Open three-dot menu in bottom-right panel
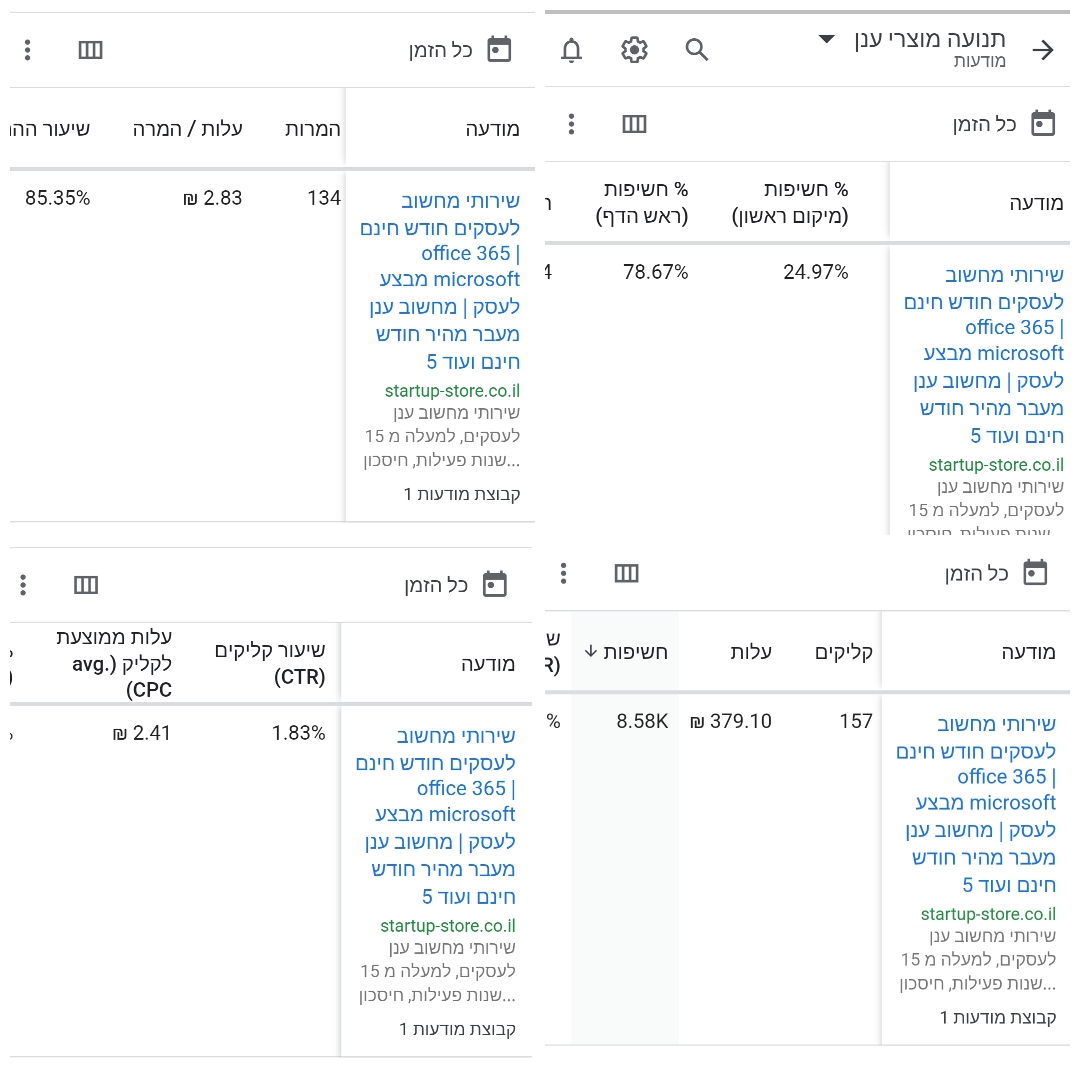This screenshot has width=1080, height=1080. click(x=563, y=573)
